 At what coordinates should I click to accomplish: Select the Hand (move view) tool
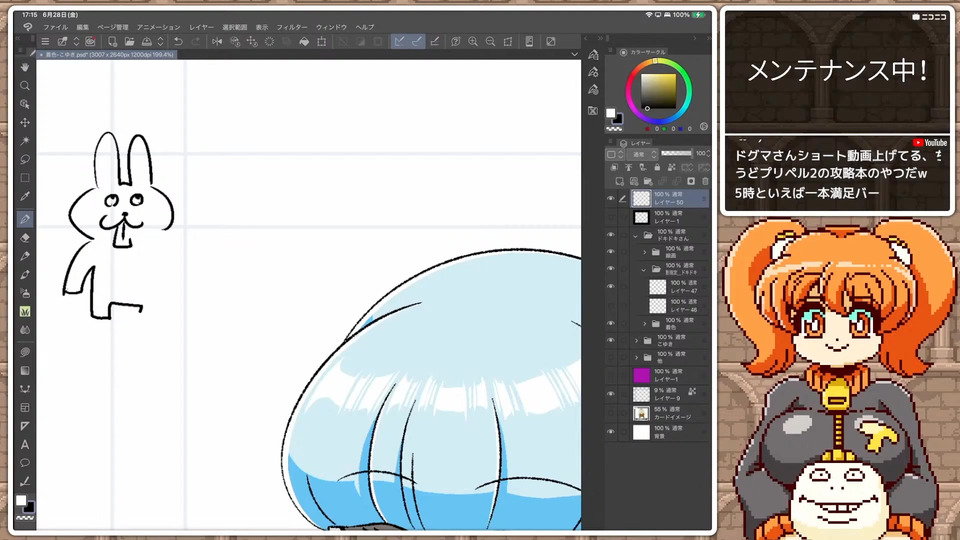click(x=25, y=67)
